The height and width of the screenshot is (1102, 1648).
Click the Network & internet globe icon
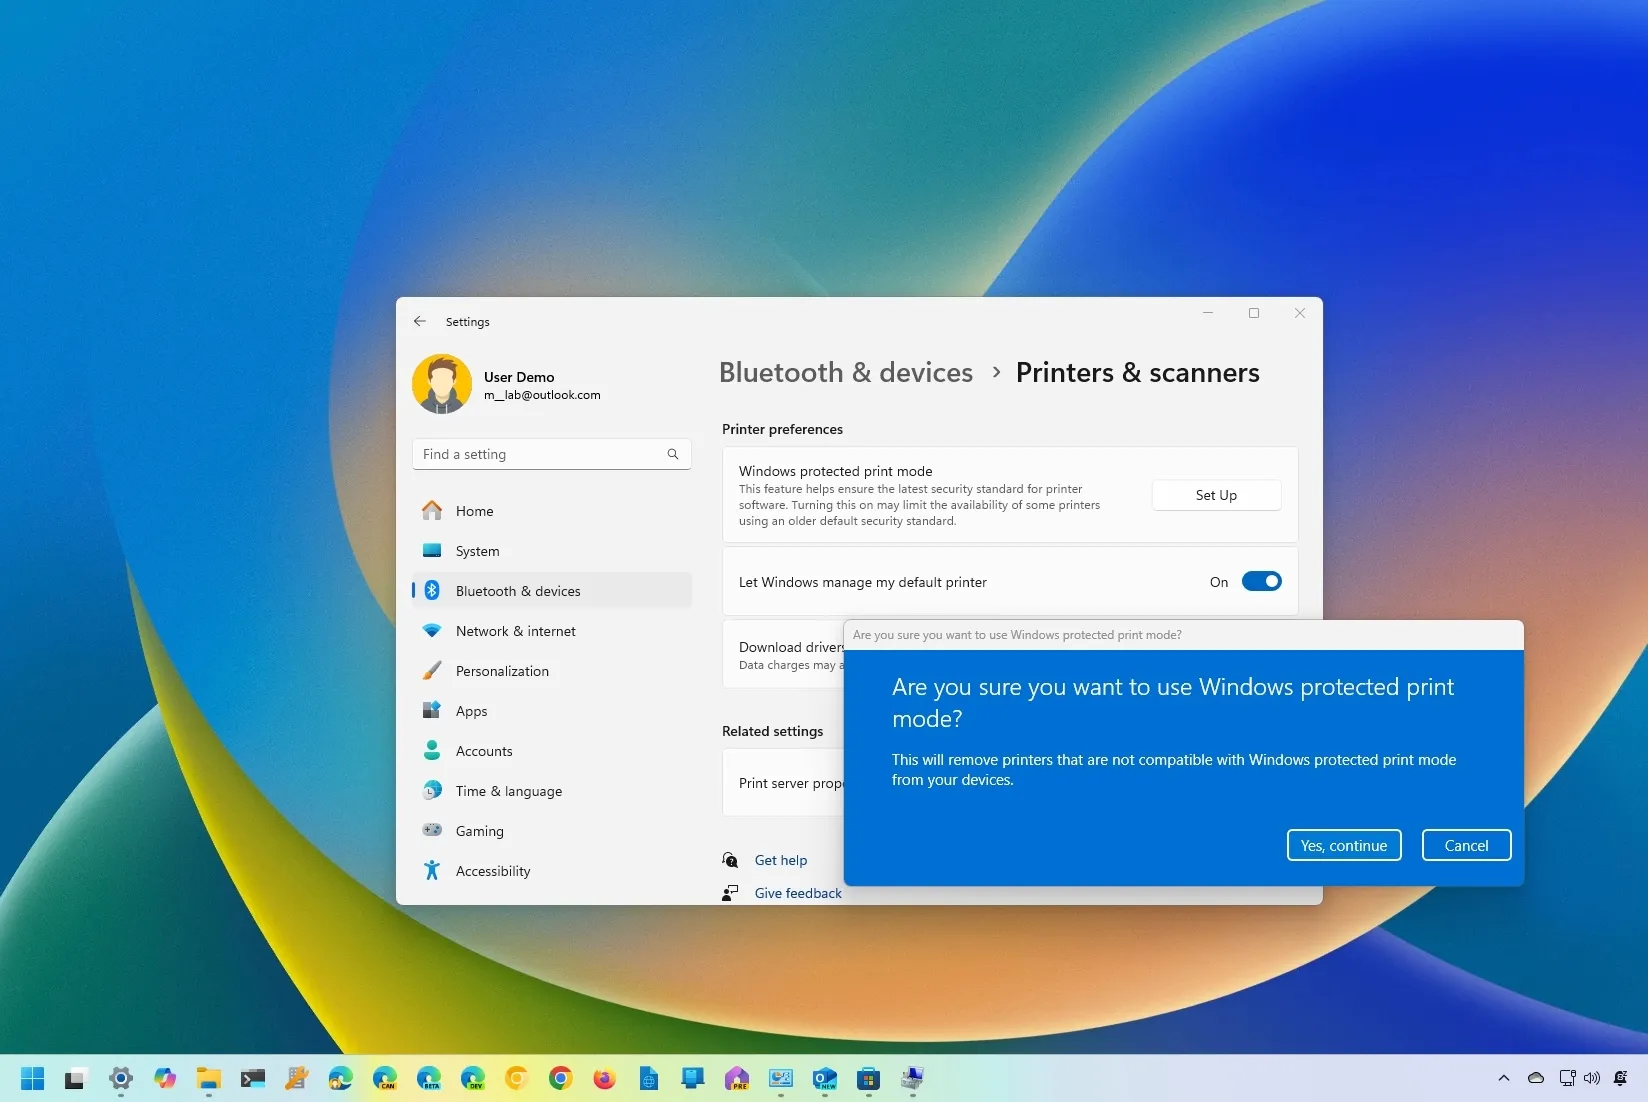[x=433, y=631]
